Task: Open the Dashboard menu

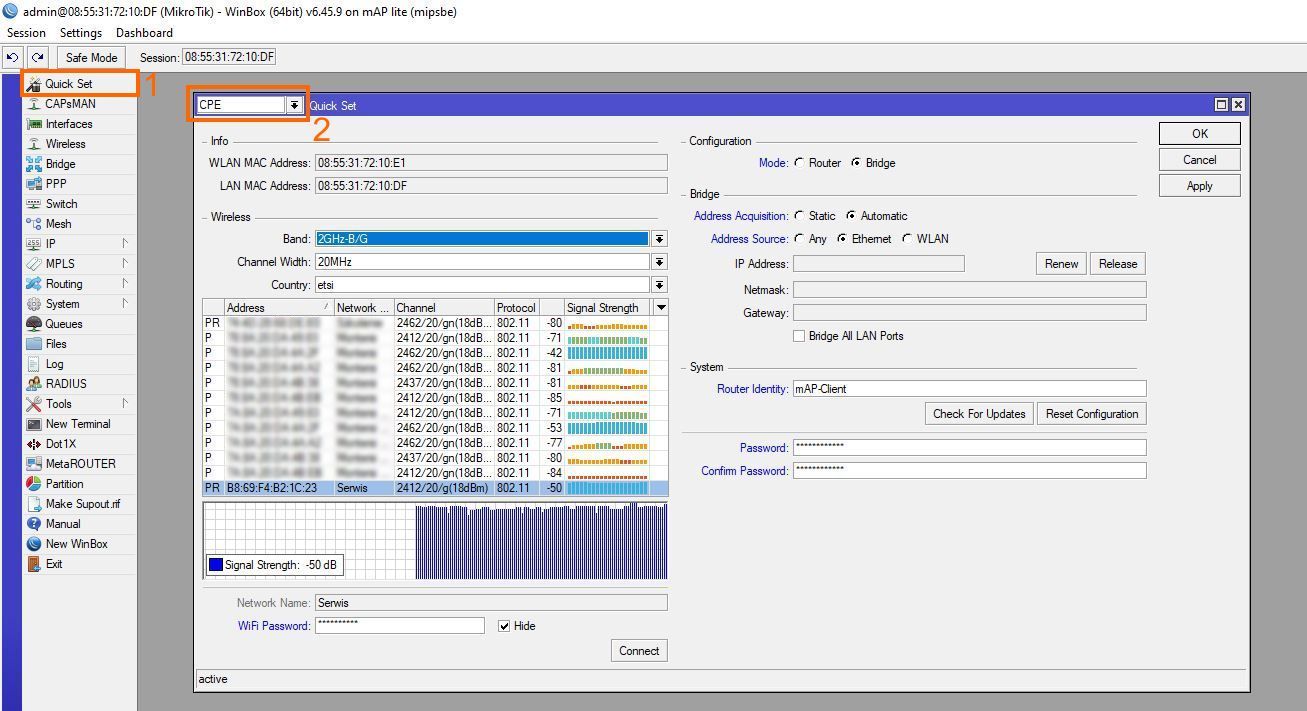Action: click(x=144, y=33)
